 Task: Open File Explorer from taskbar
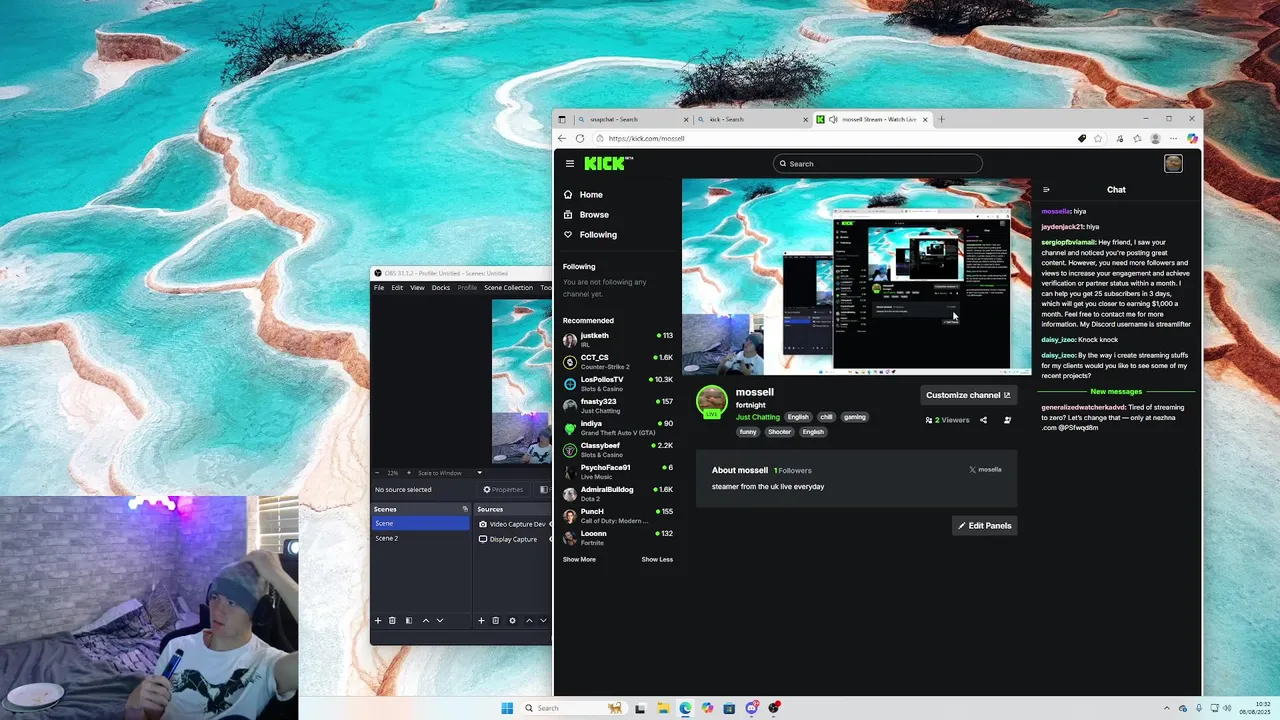[x=662, y=708]
